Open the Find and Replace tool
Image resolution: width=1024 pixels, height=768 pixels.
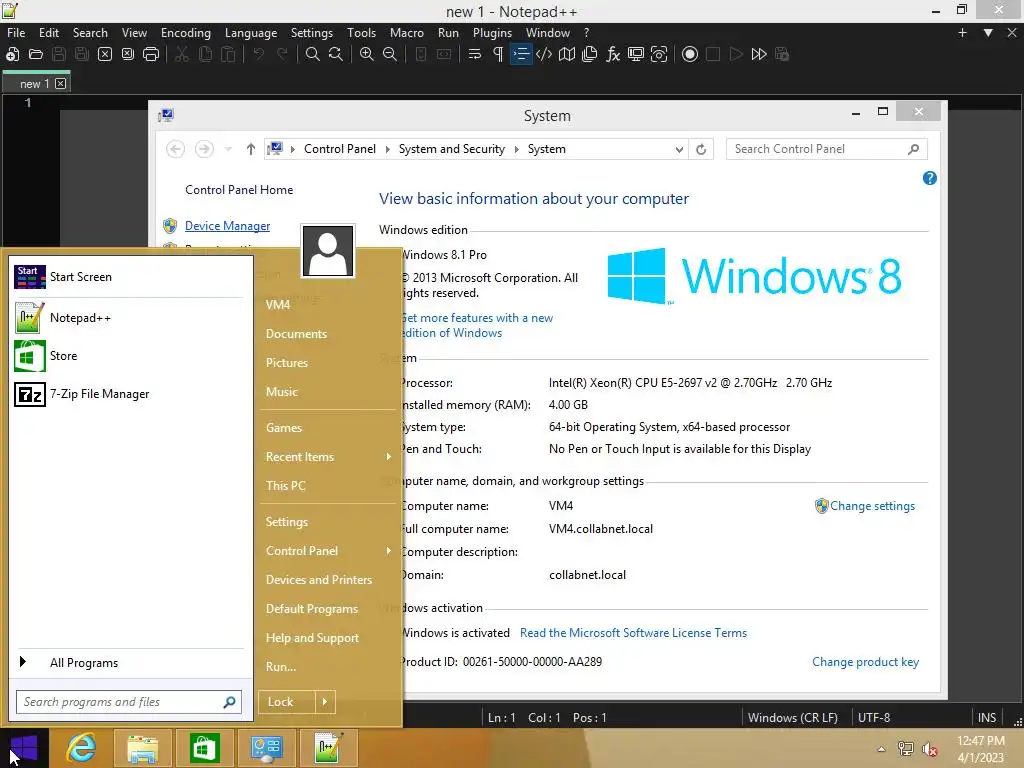coord(336,54)
